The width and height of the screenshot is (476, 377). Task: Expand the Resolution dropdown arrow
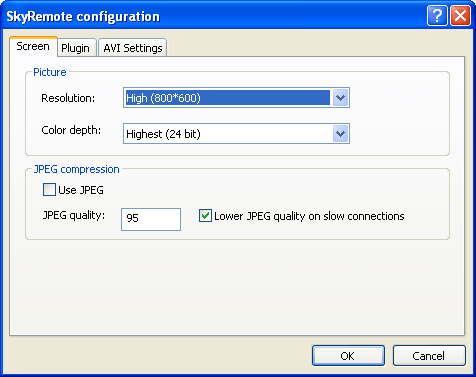click(340, 98)
